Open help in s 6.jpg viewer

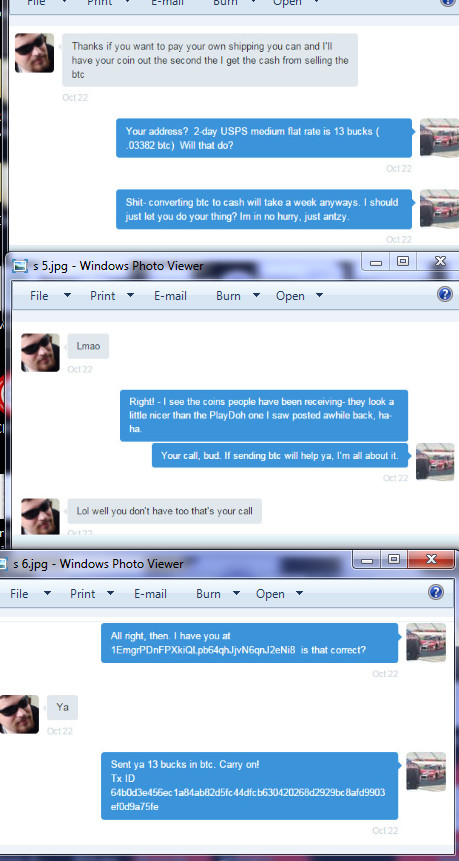[x=435, y=592]
